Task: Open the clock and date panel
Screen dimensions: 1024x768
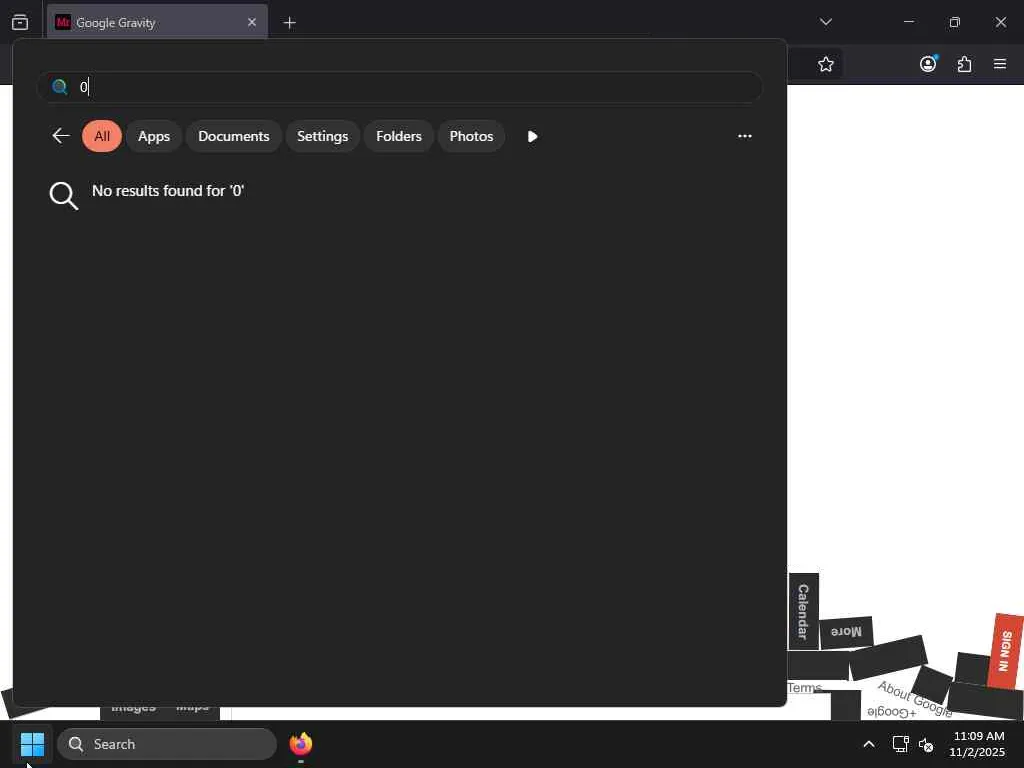Action: coord(977,744)
